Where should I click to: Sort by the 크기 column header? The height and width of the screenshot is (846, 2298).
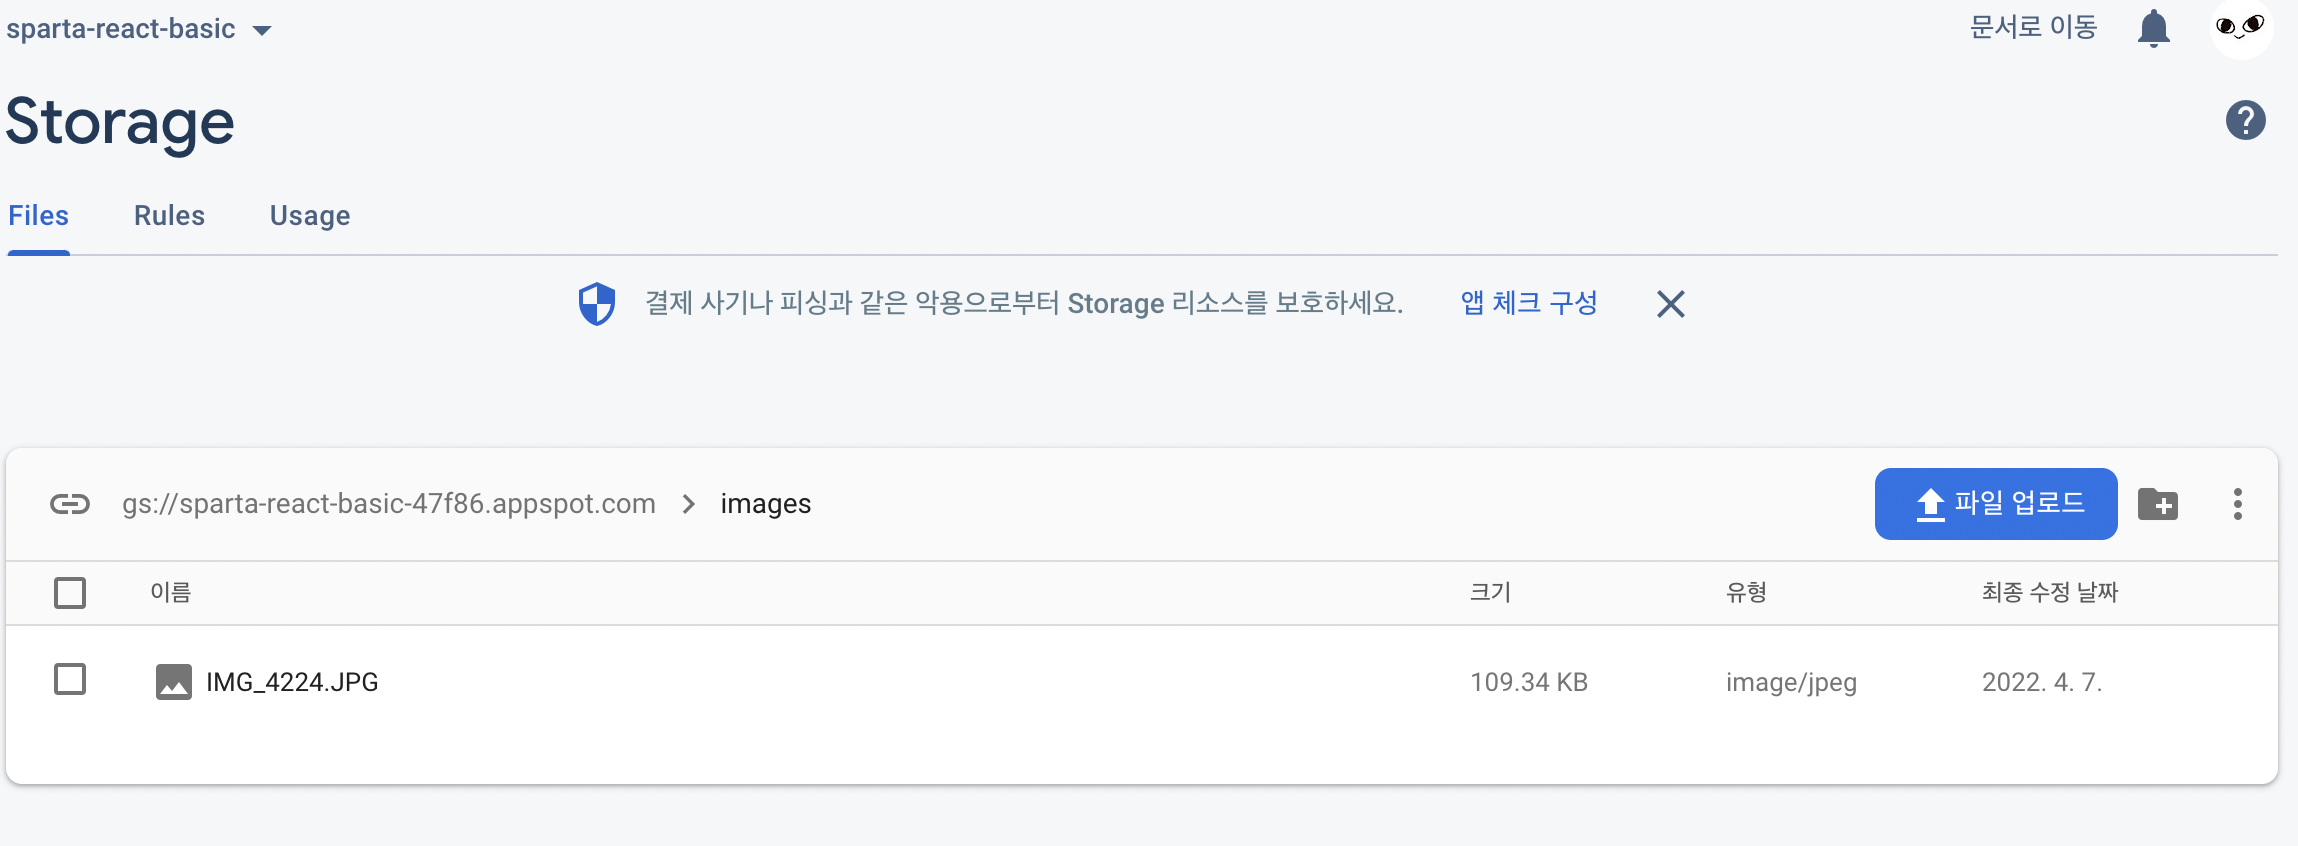(1490, 592)
